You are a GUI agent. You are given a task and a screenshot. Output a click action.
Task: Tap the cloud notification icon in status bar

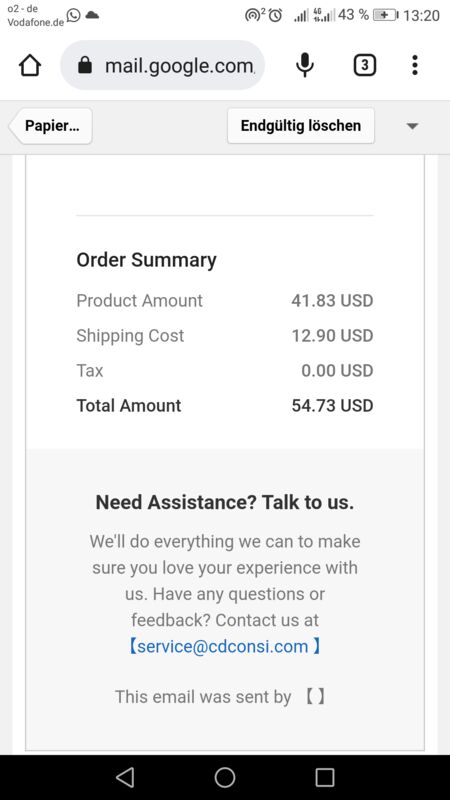click(92, 15)
